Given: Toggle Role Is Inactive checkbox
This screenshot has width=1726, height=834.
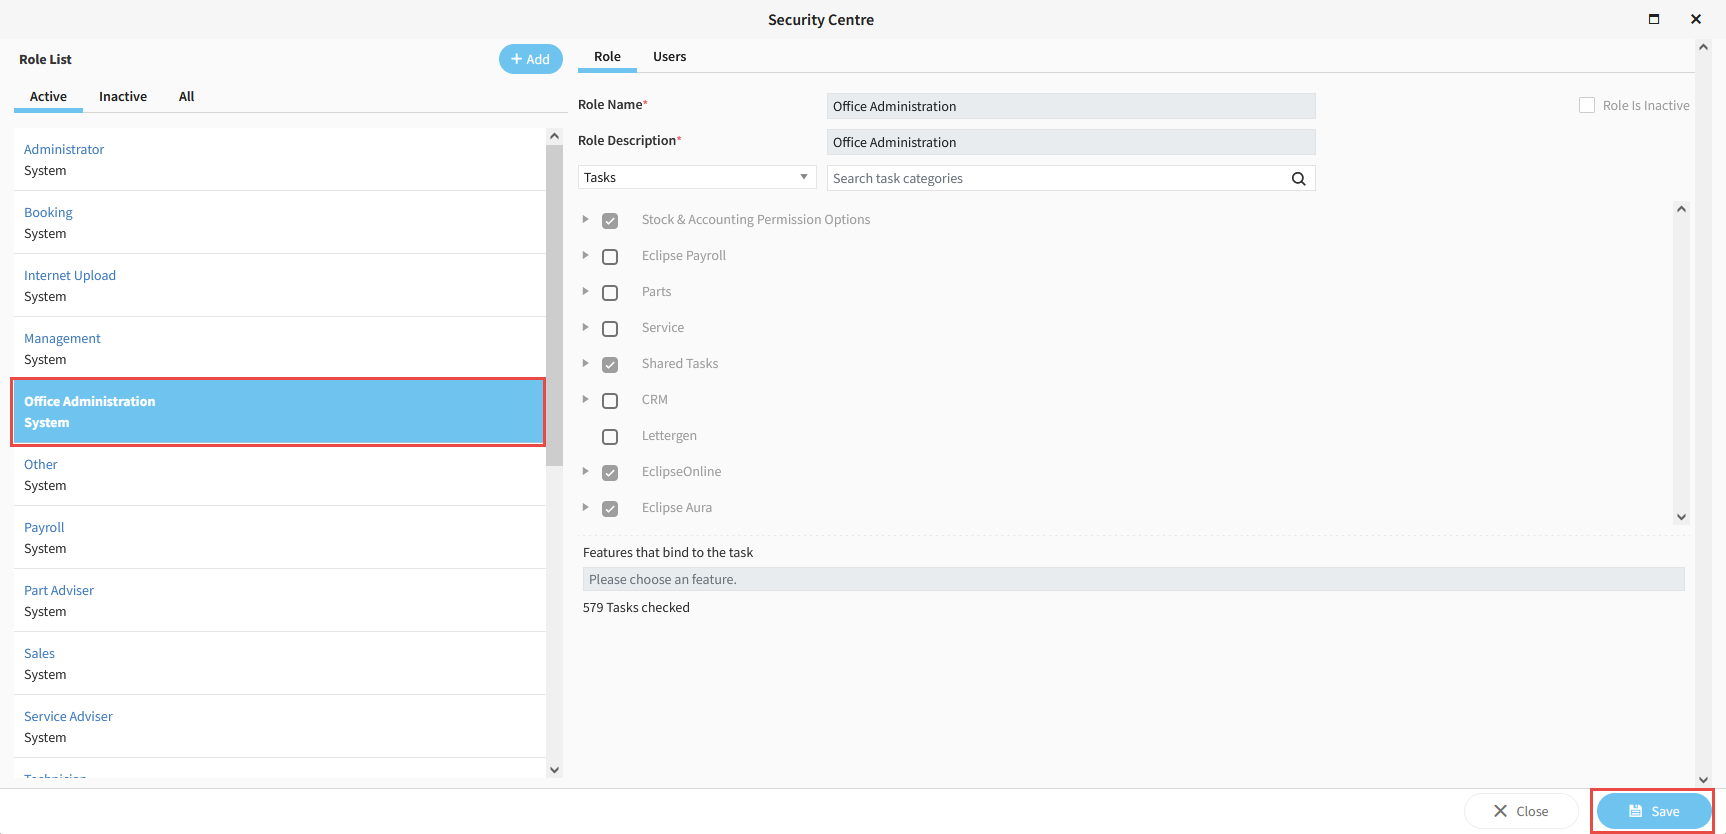Looking at the screenshot, I should 1587,105.
